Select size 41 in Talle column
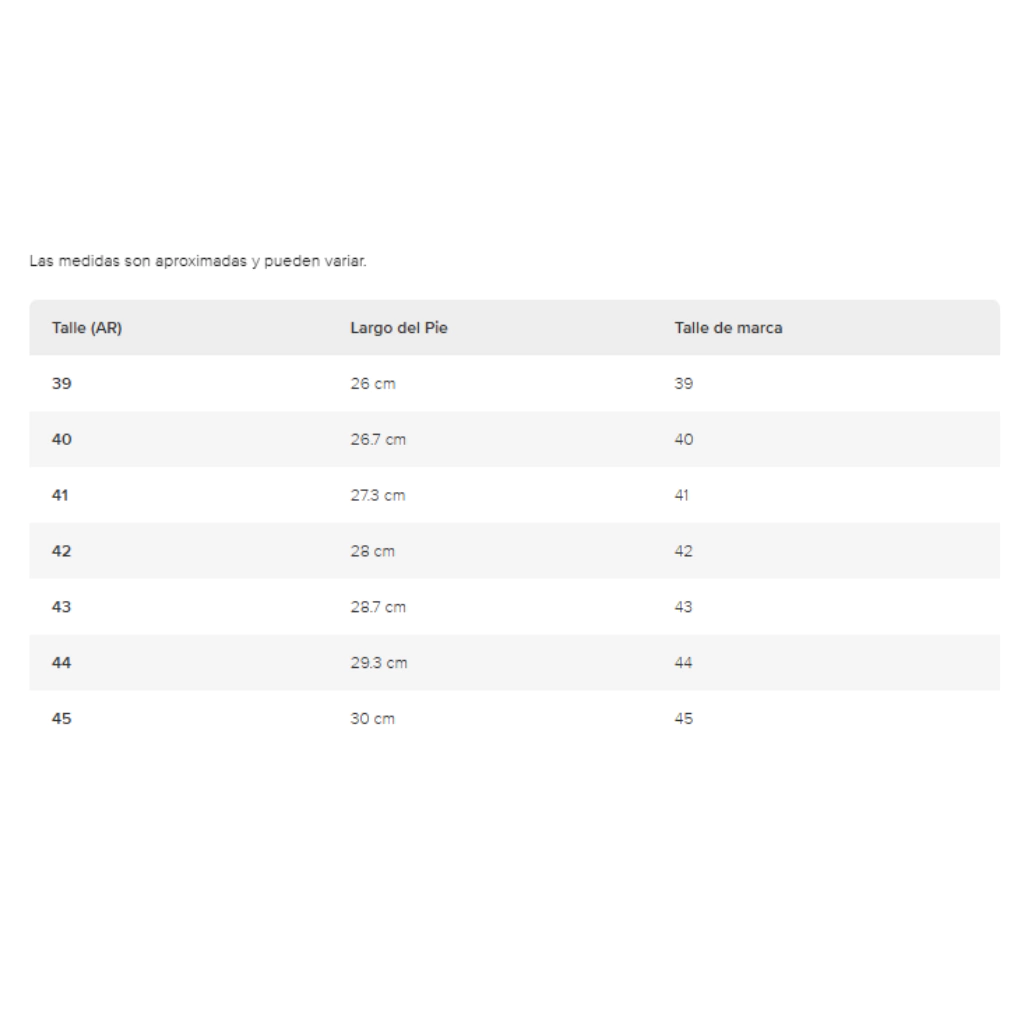1024x1024 pixels. [59, 495]
